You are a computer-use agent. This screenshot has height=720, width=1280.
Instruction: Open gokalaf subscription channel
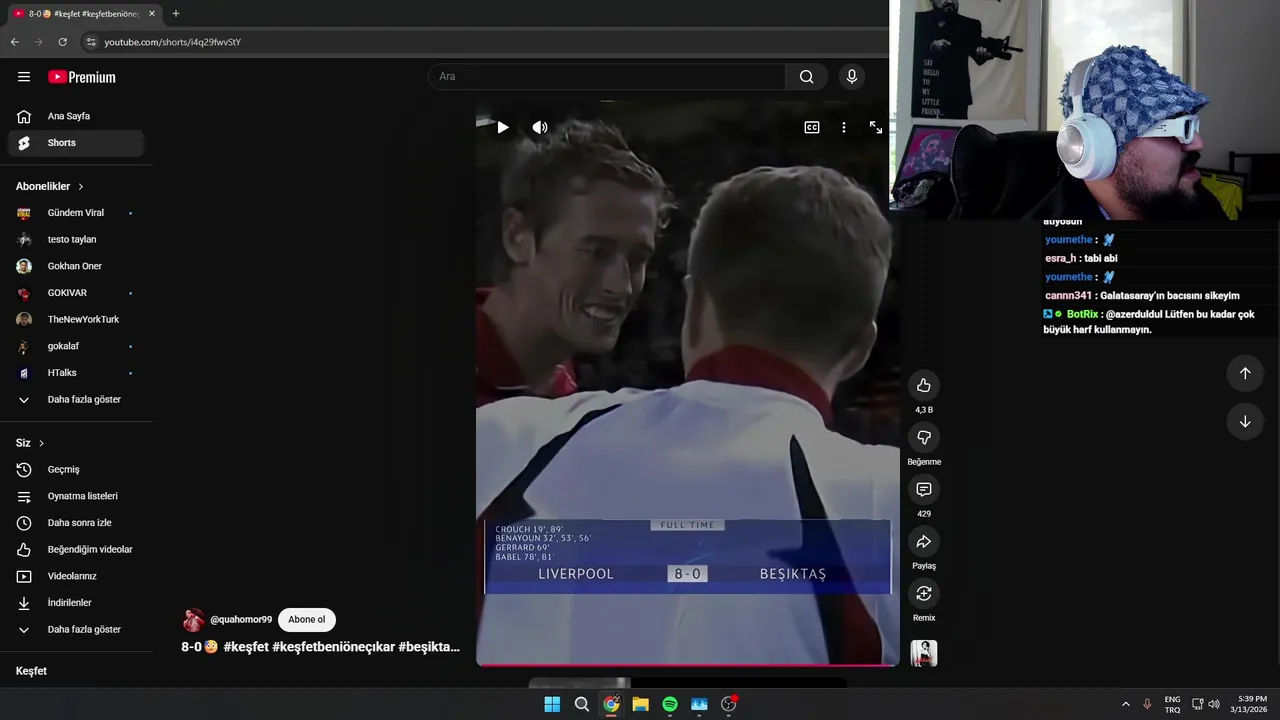pyautogui.click(x=76, y=346)
